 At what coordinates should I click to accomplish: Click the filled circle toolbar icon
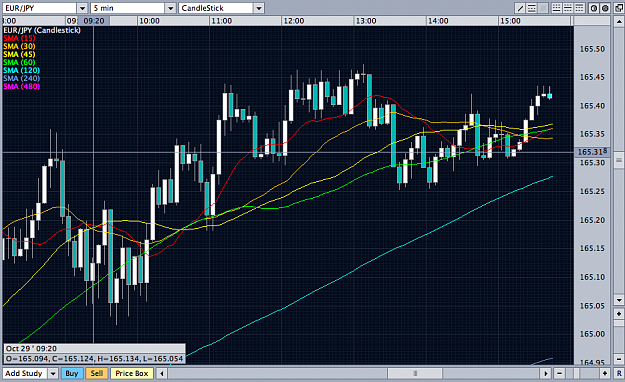605,8
